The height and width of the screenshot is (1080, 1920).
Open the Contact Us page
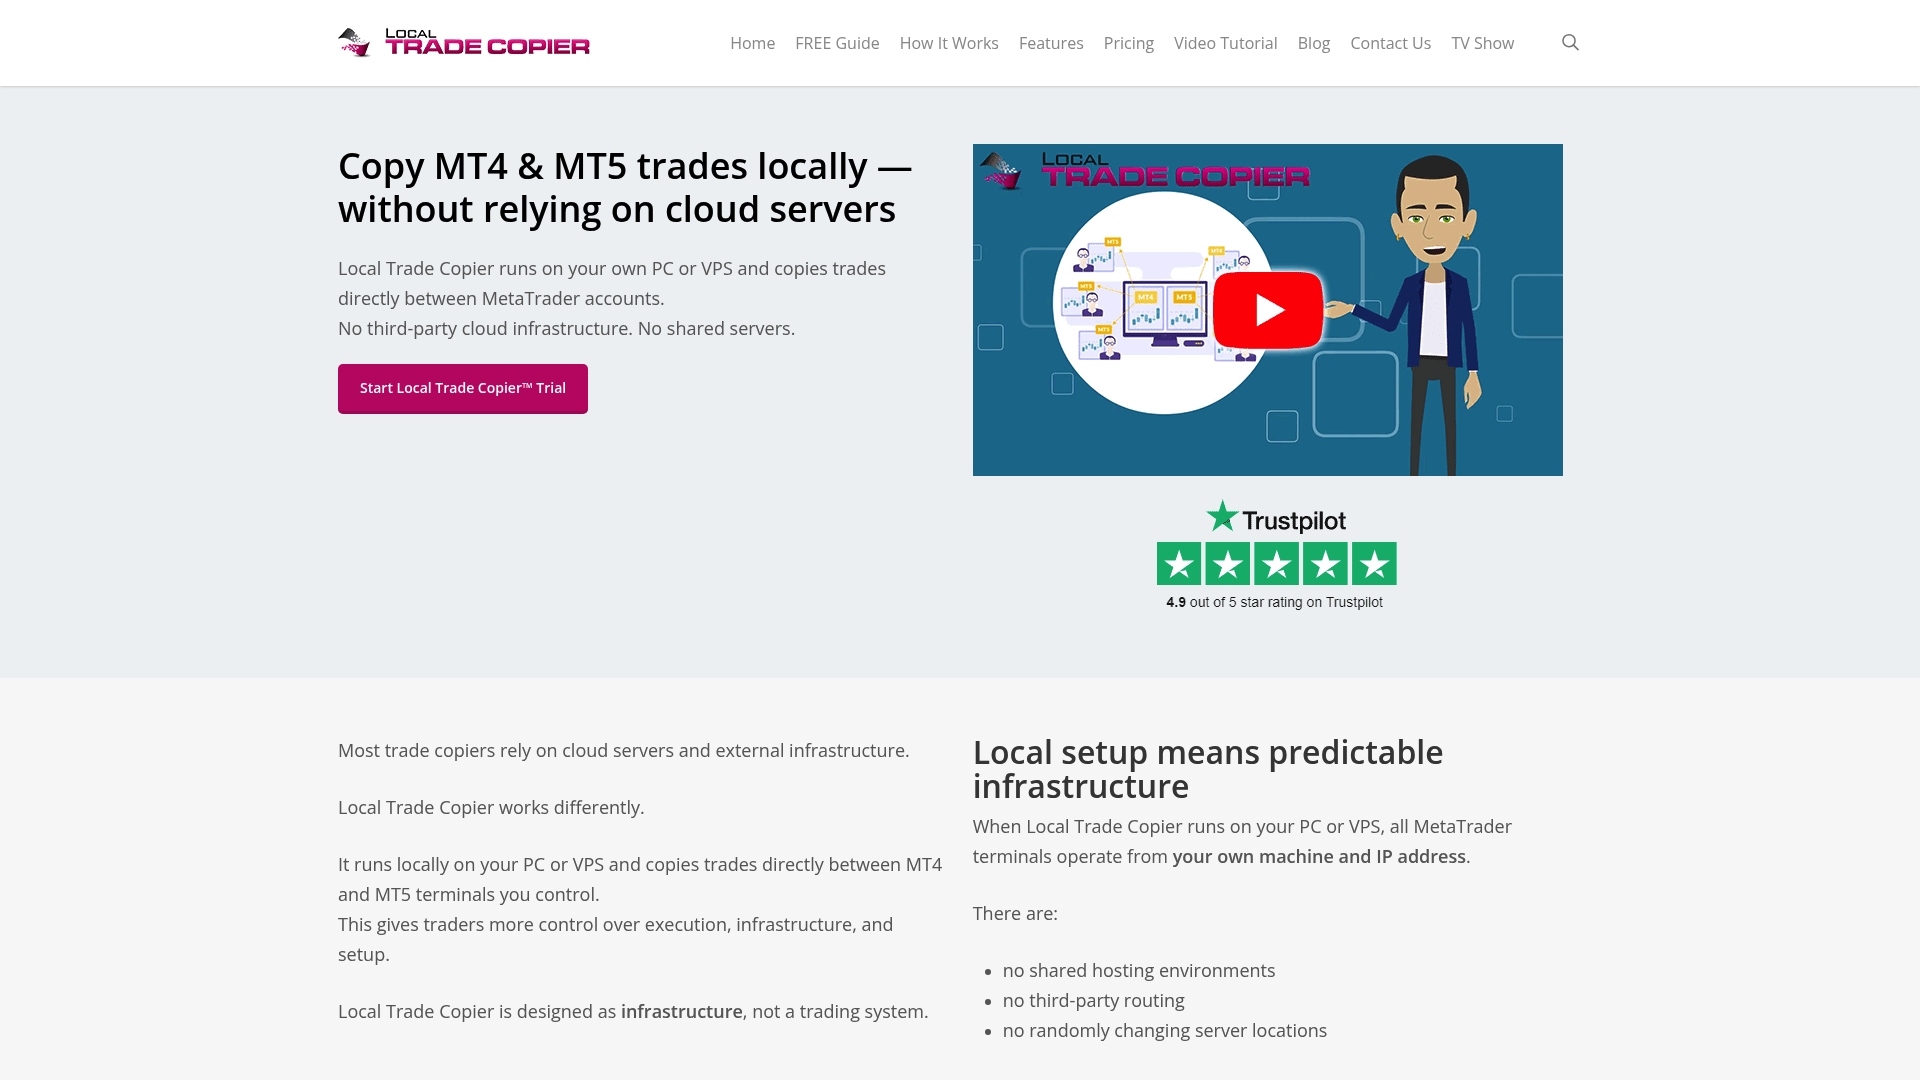click(1390, 43)
